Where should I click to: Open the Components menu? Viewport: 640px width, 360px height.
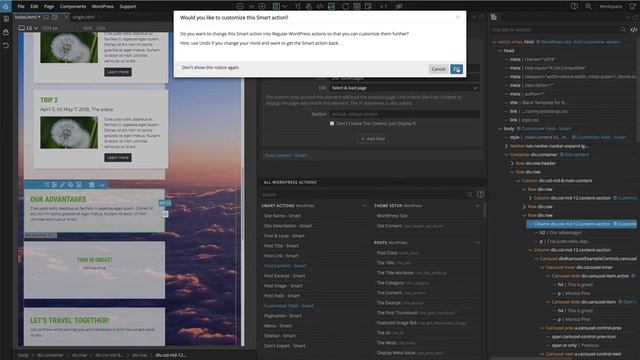coord(73,7)
